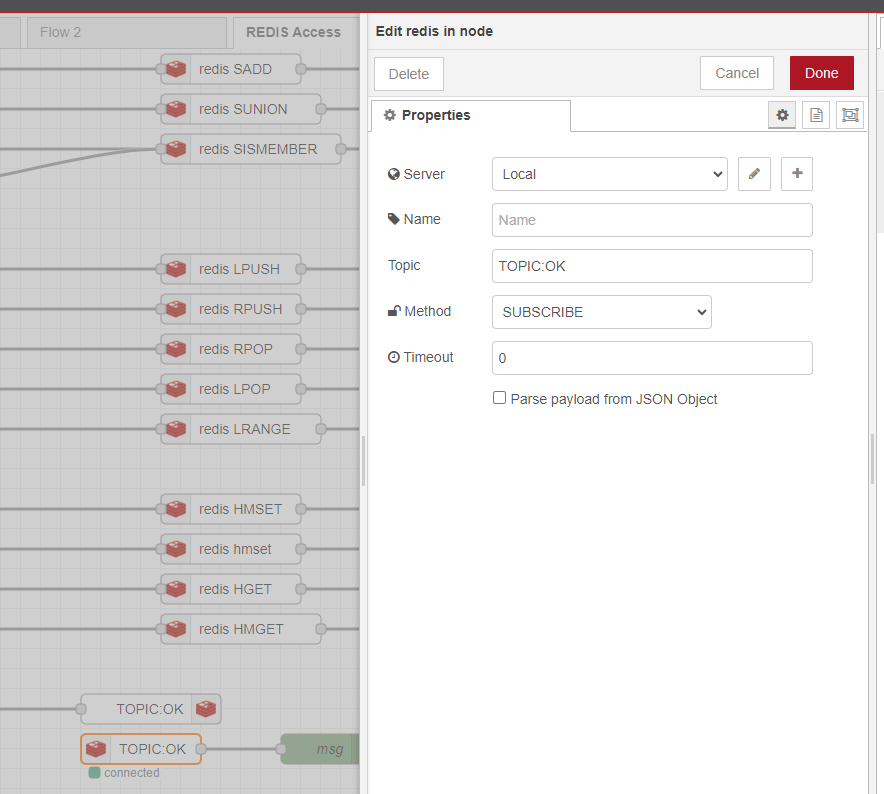Click the output port of selected TOPIC:OK node
The image size is (884, 794).
(201, 749)
